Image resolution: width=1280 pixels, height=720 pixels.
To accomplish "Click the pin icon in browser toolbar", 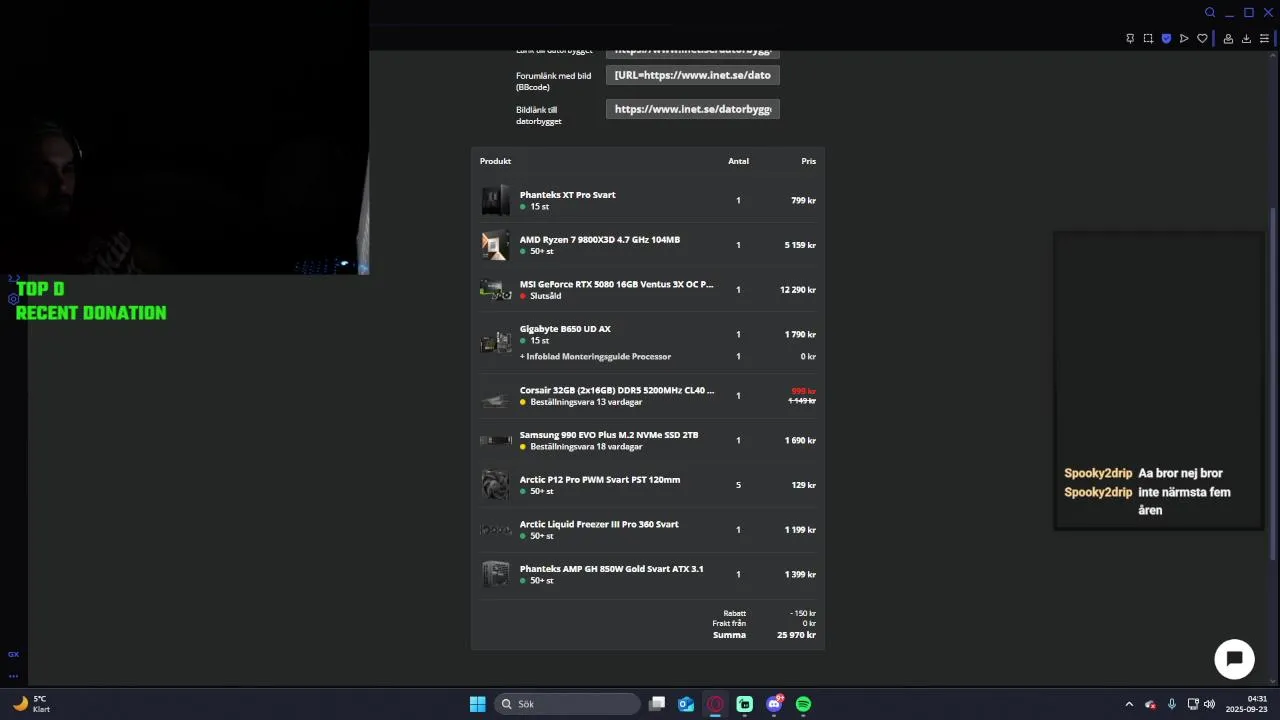I will (x=1130, y=38).
